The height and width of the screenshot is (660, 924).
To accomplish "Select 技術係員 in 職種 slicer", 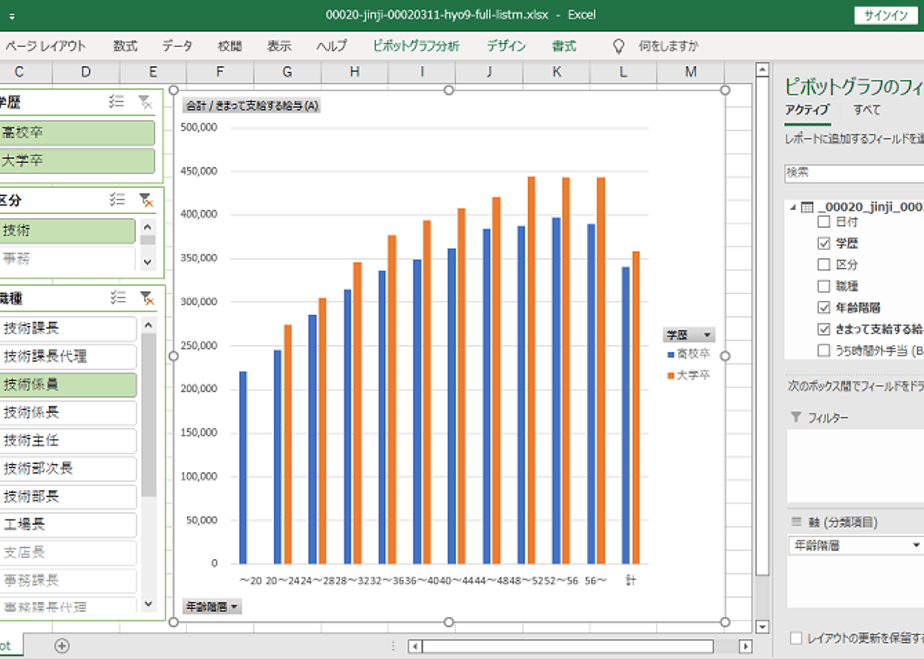I will 68,385.
